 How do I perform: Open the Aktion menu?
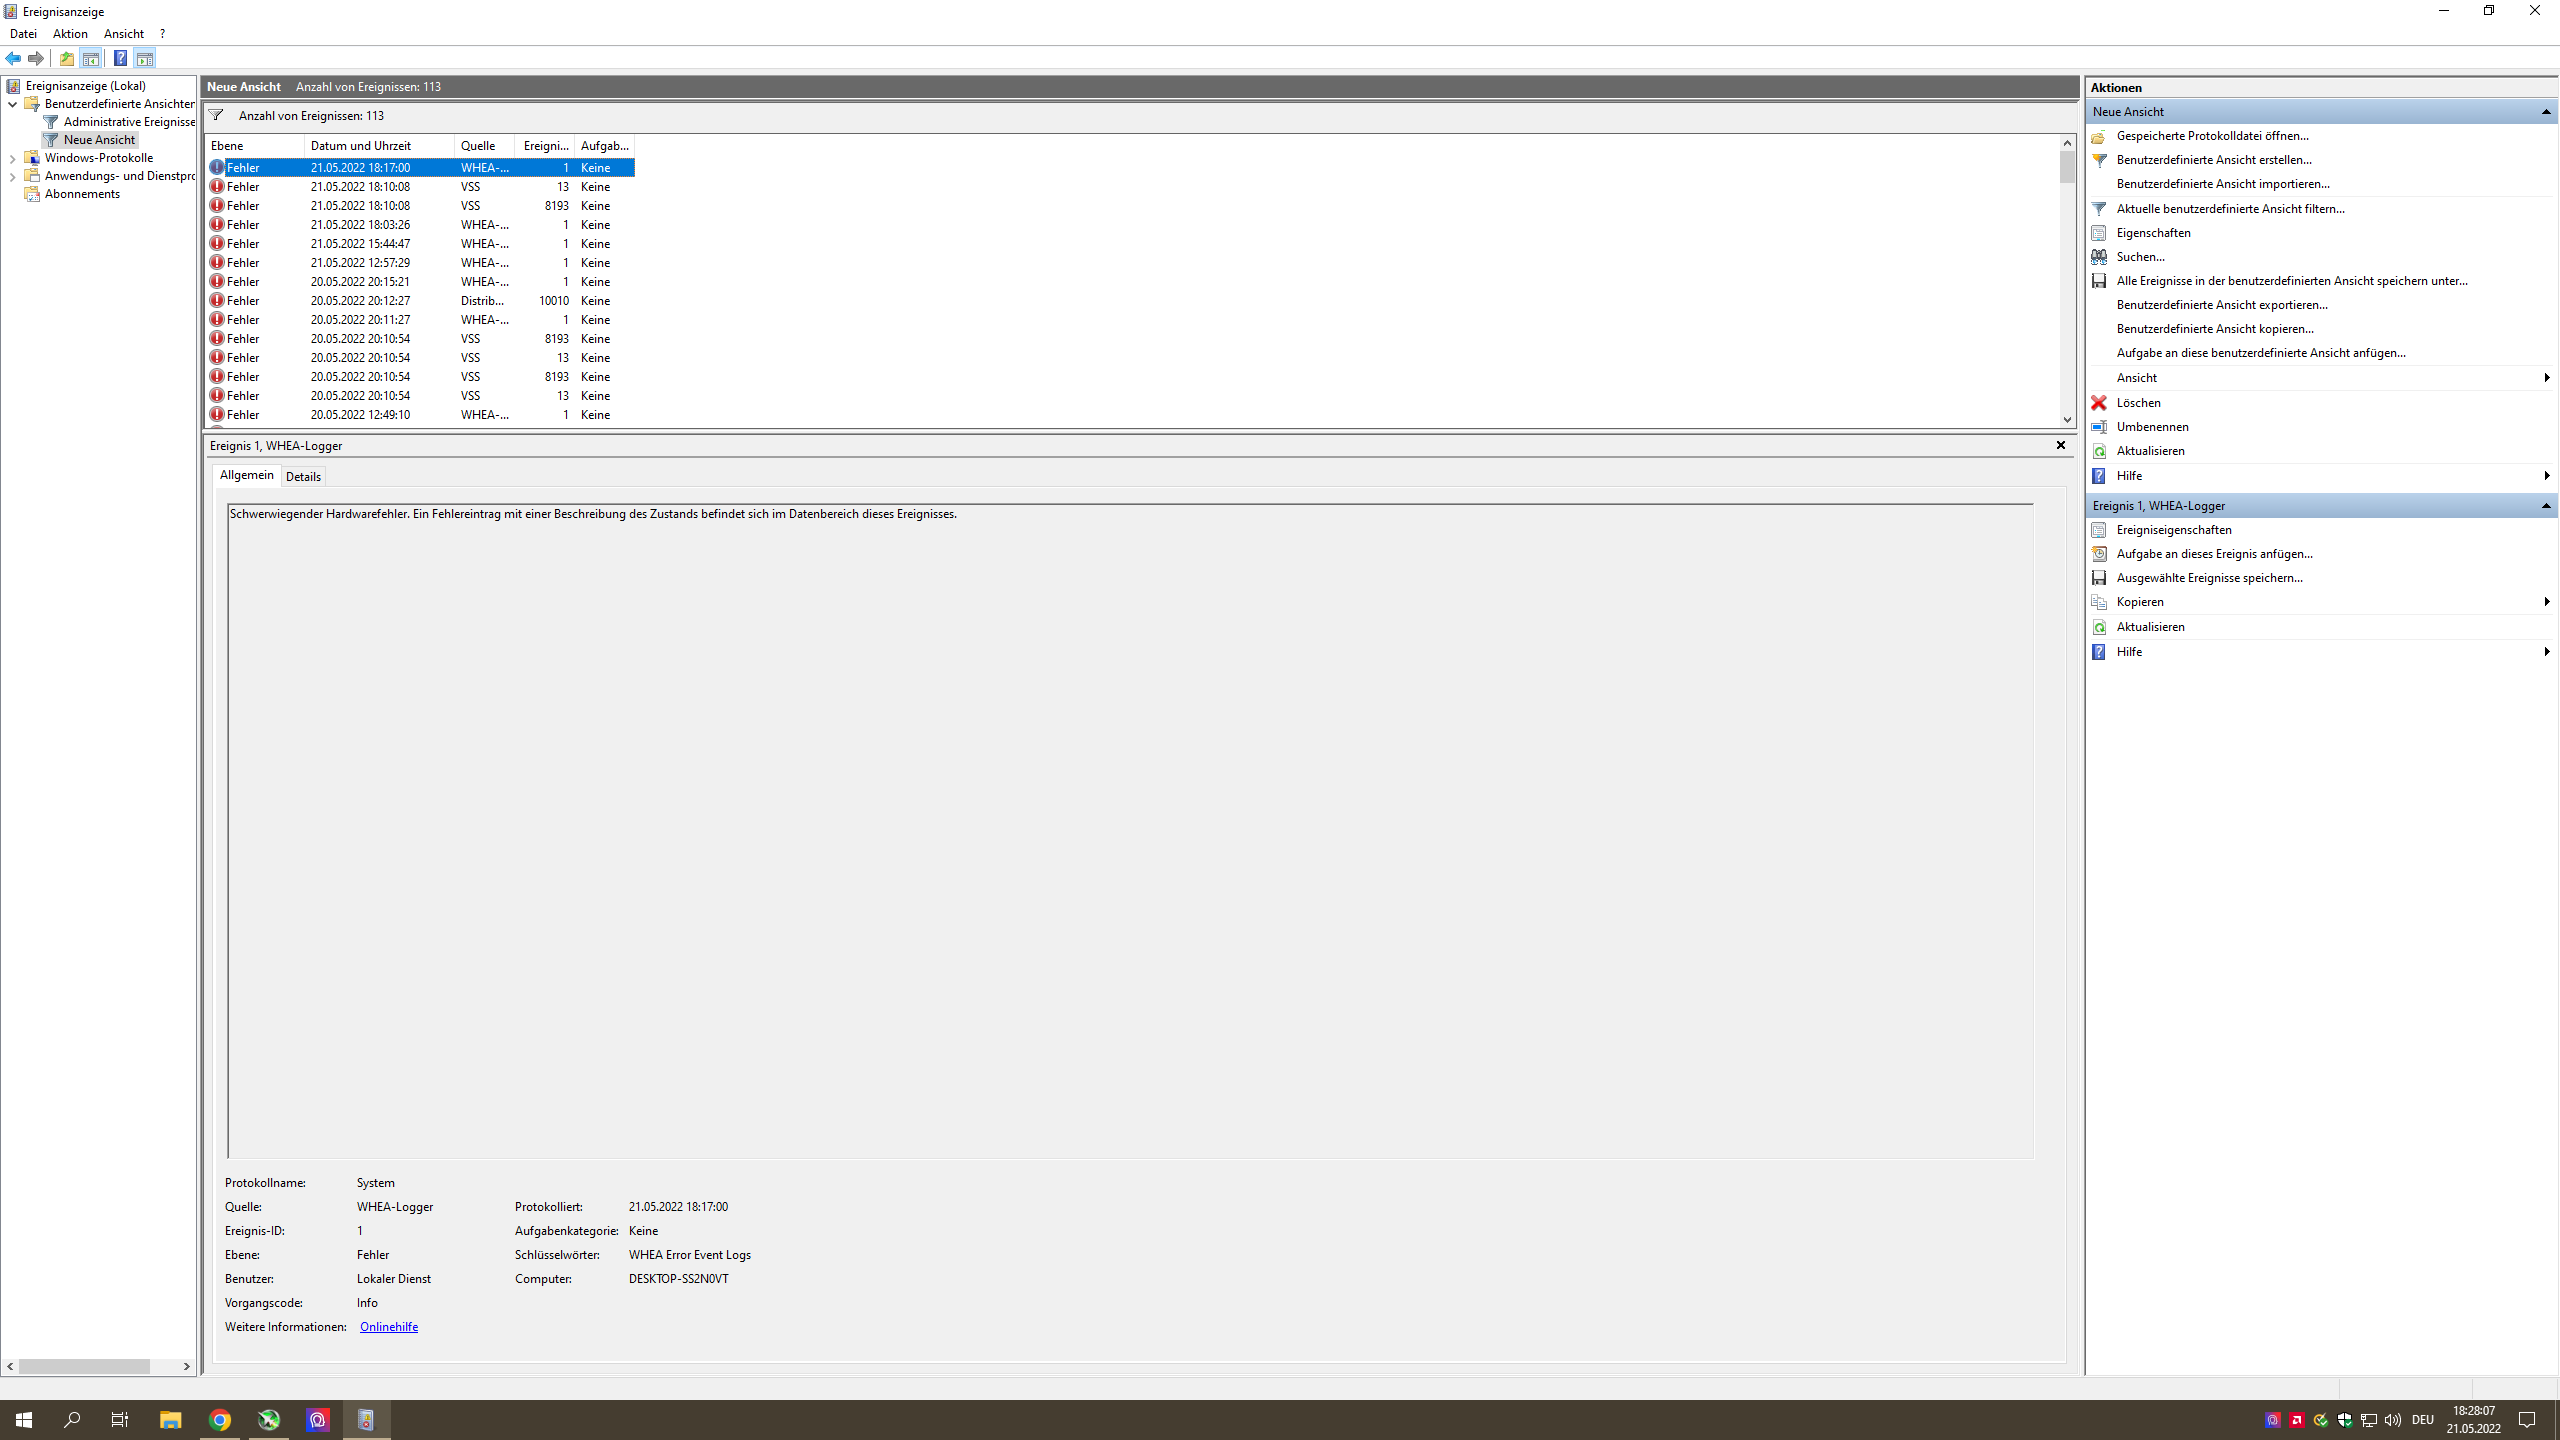pos(70,34)
